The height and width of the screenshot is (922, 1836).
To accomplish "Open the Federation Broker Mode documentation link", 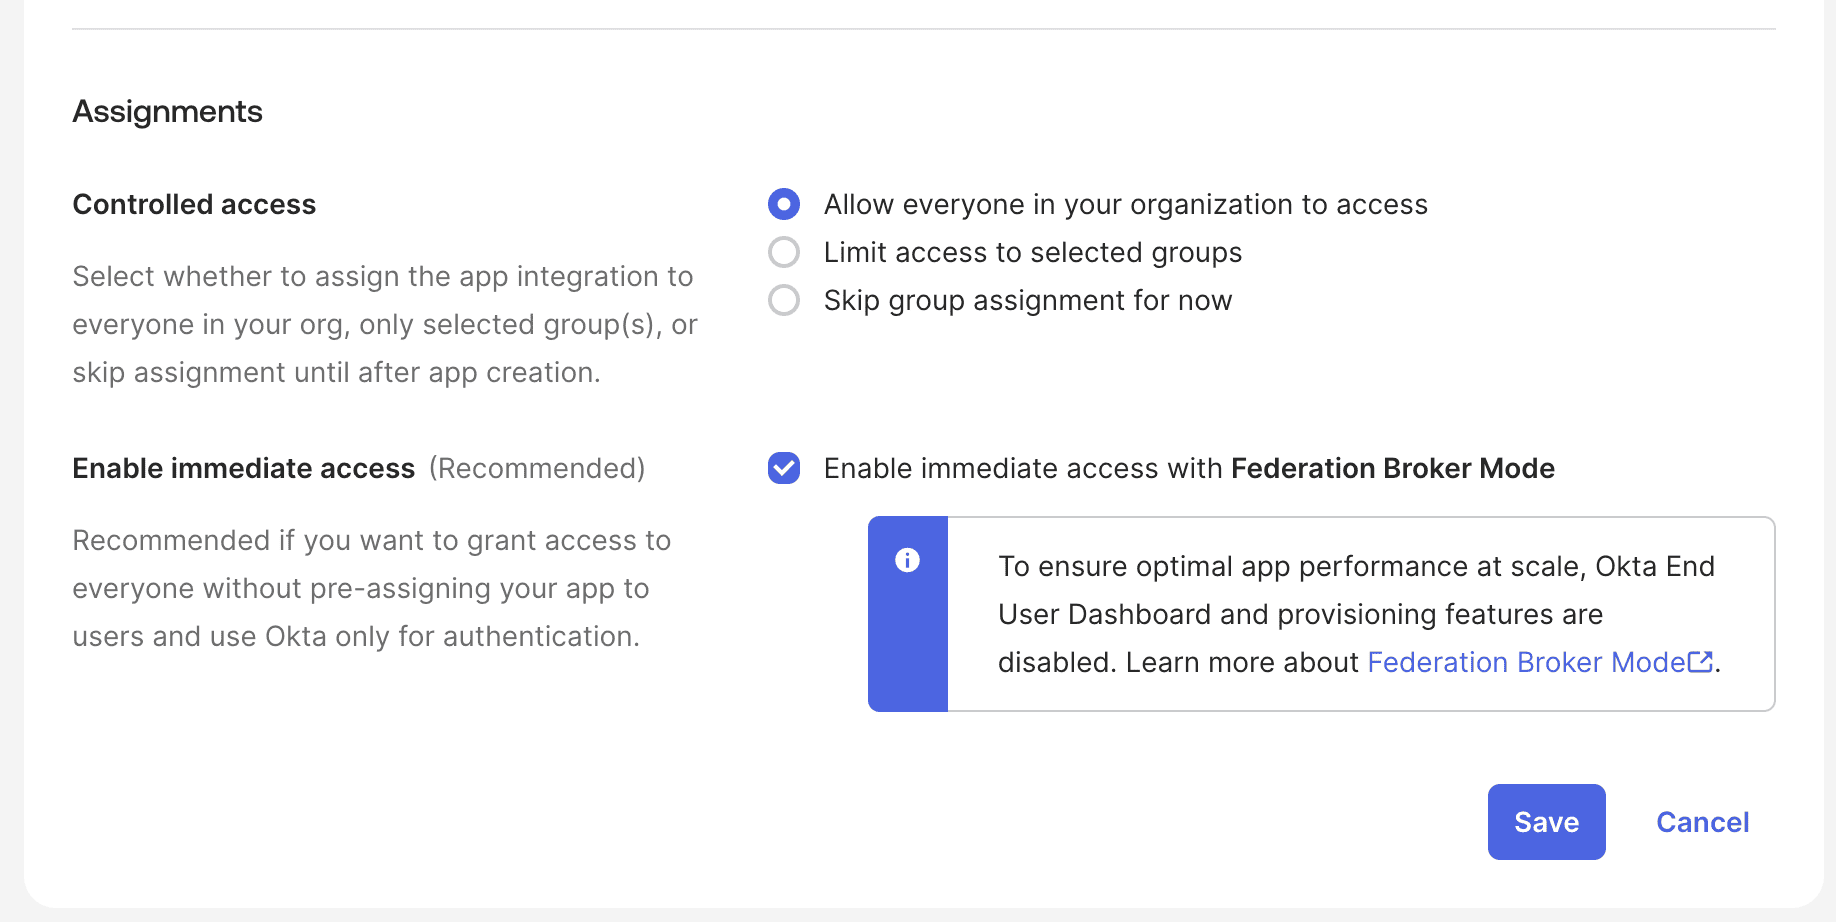I will 1525,662.
